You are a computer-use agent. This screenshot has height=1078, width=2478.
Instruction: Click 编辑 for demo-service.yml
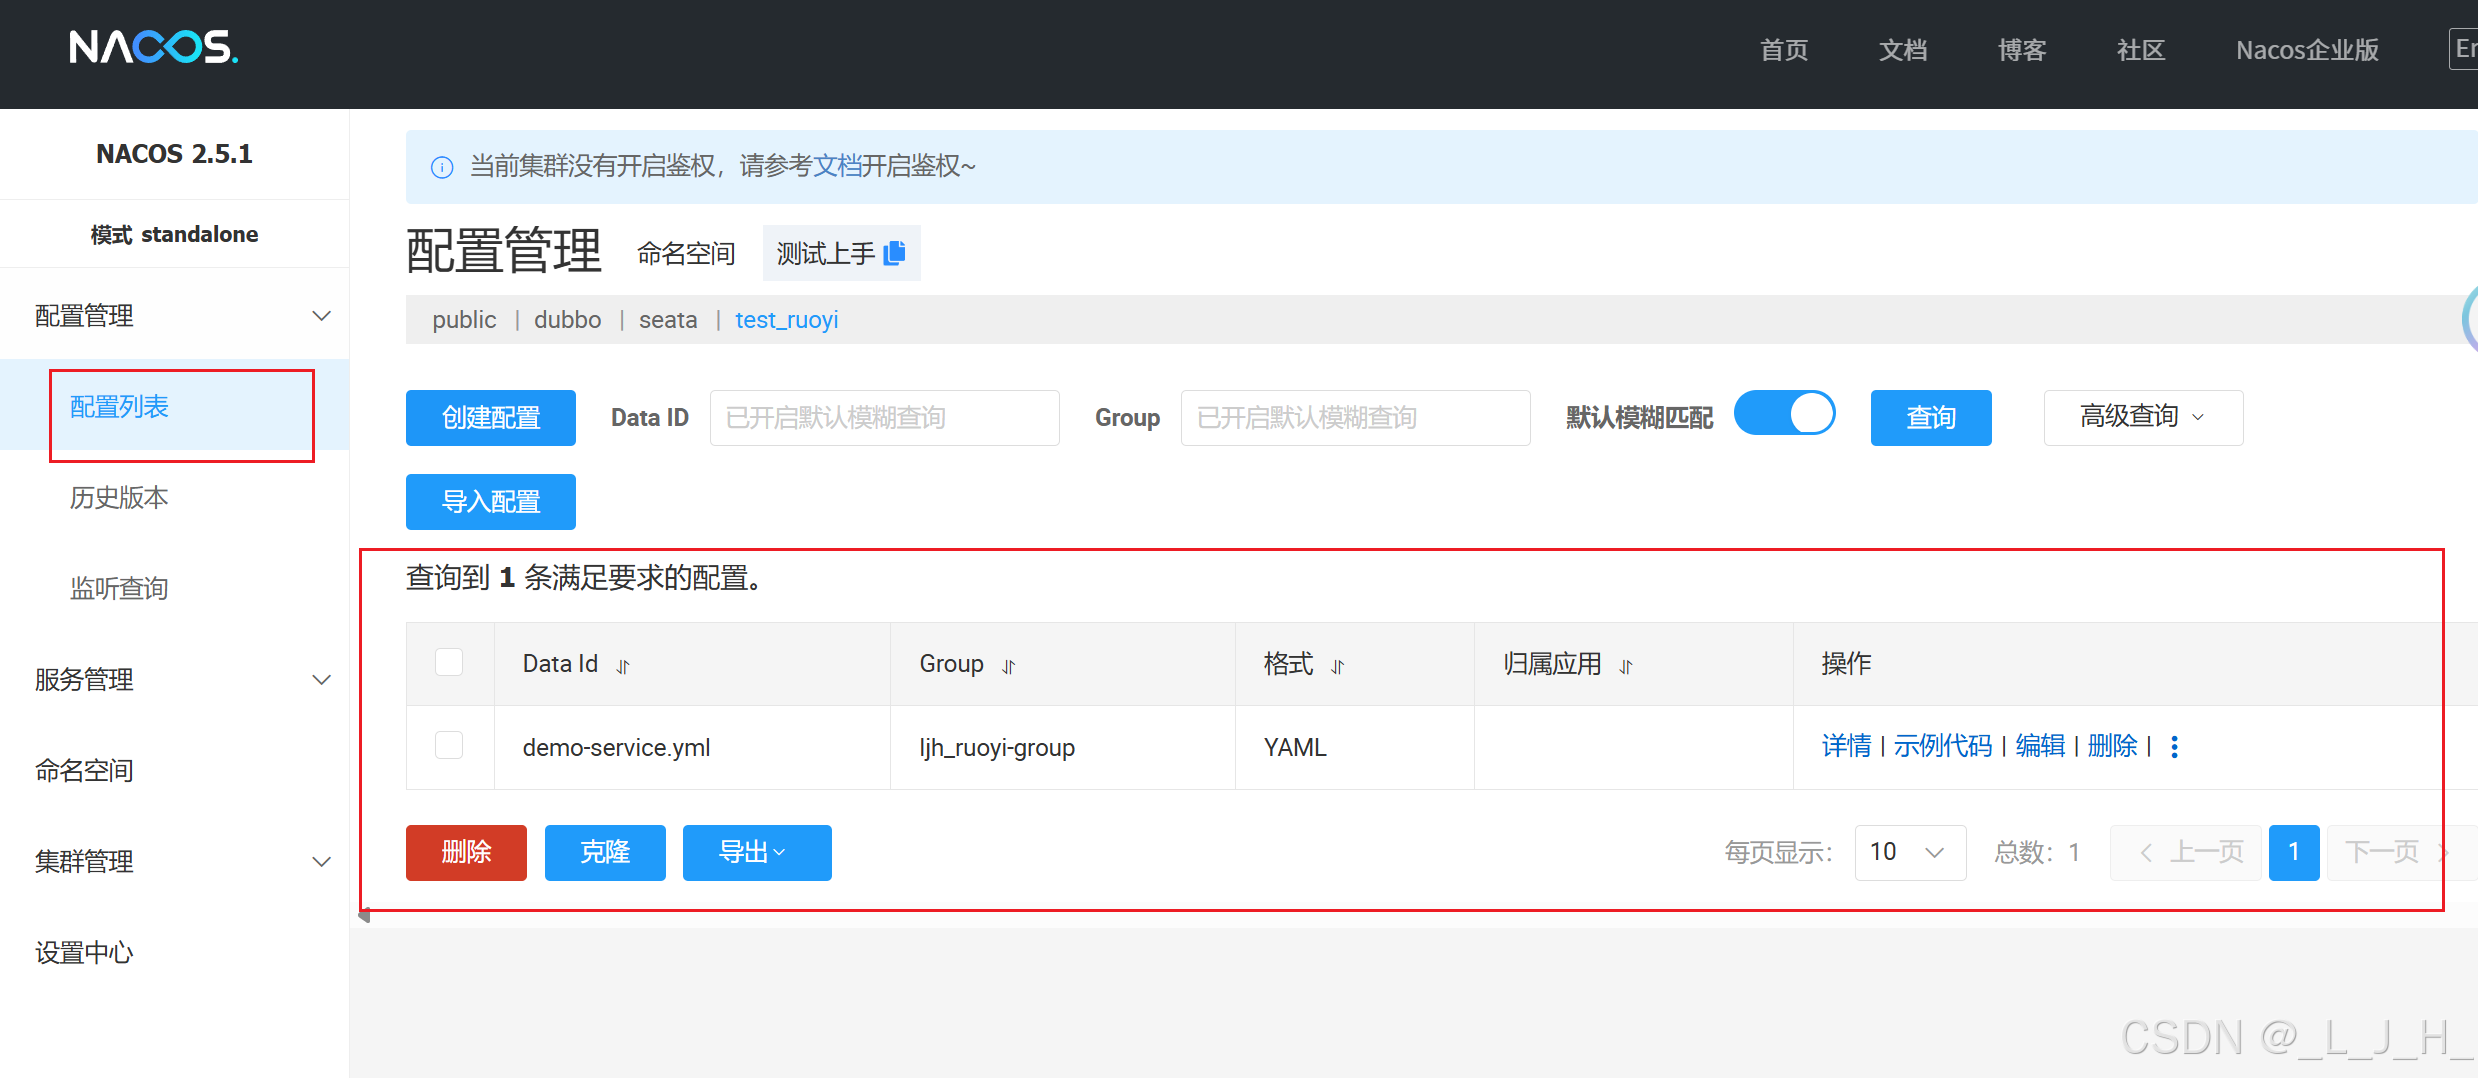click(2040, 746)
